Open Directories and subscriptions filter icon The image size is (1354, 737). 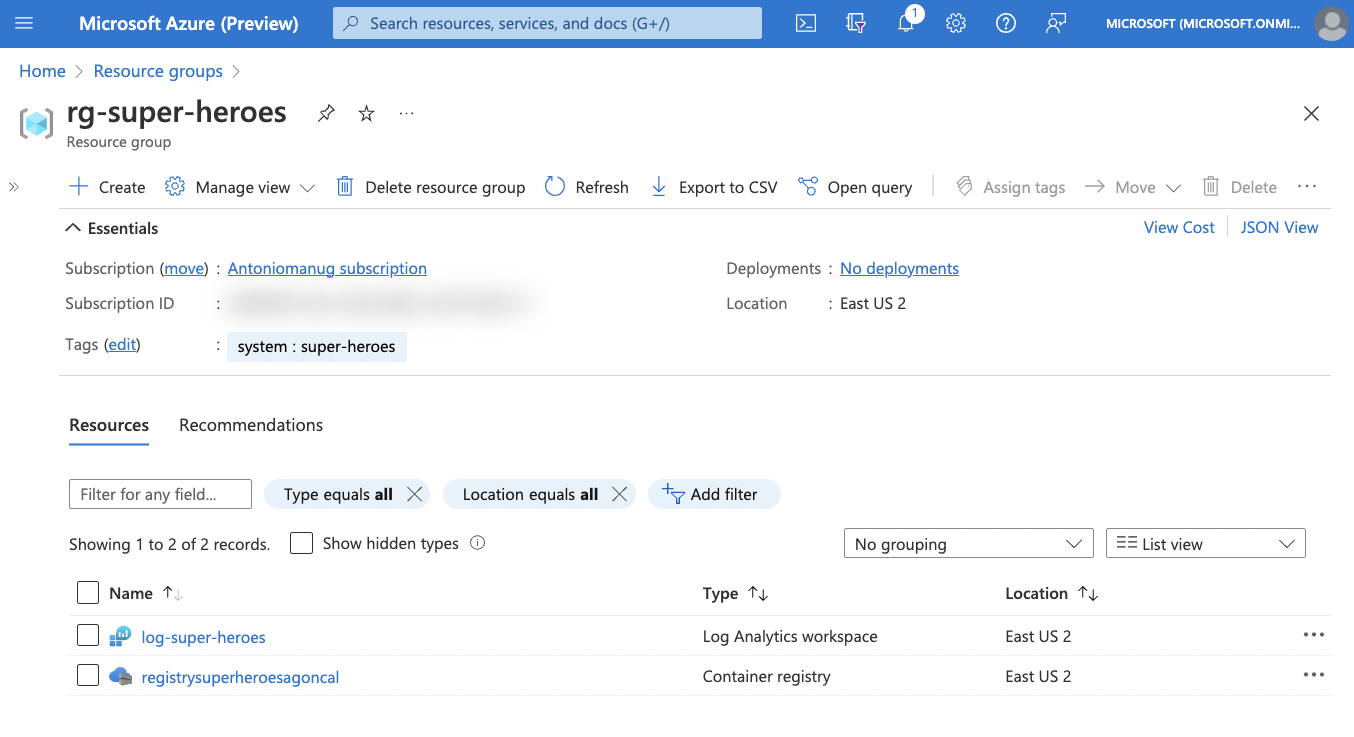pyautogui.click(x=856, y=23)
